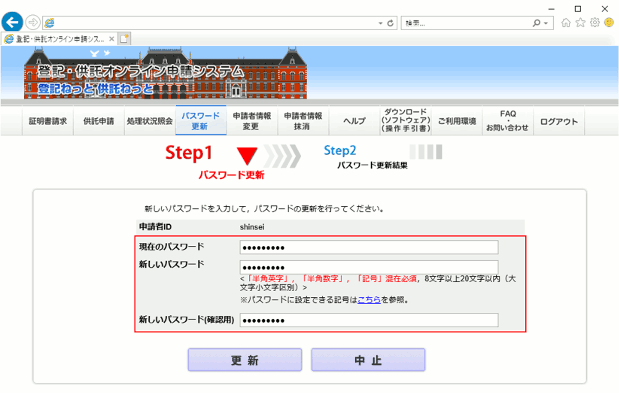Click the 現在のパスワード input field
Screen dimensions: 619x393
pyautogui.click(x=369, y=247)
